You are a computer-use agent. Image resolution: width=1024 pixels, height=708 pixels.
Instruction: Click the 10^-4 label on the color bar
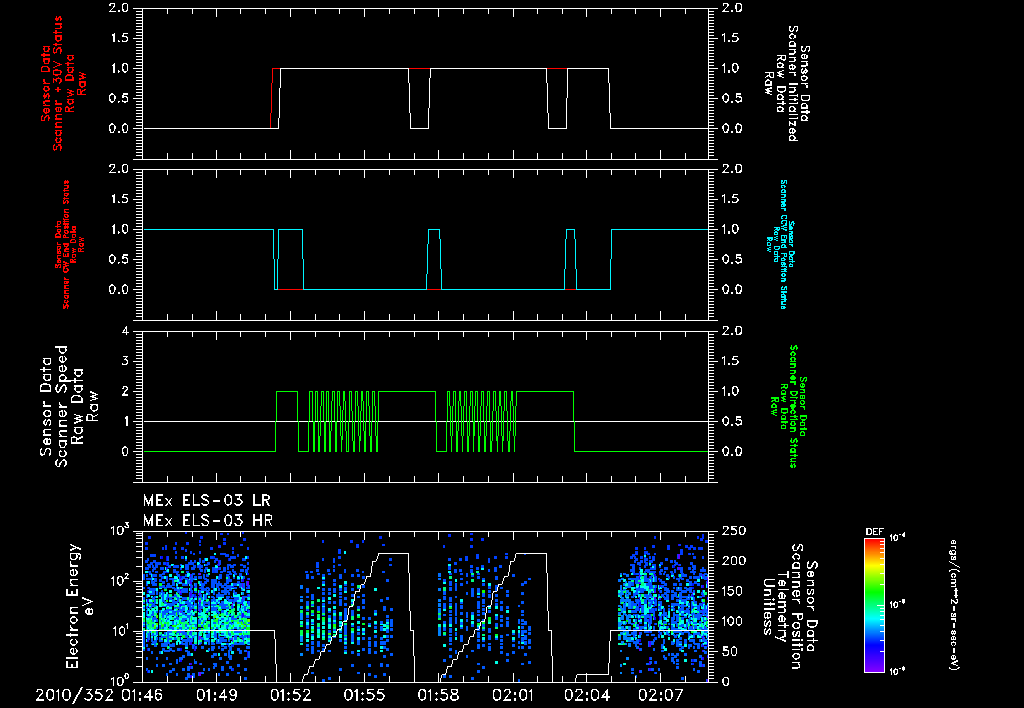click(898, 538)
